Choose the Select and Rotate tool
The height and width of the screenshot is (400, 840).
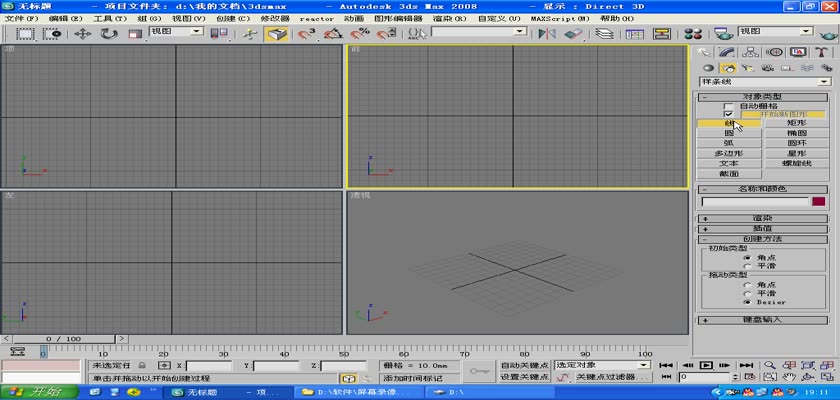(x=109, y=34)
